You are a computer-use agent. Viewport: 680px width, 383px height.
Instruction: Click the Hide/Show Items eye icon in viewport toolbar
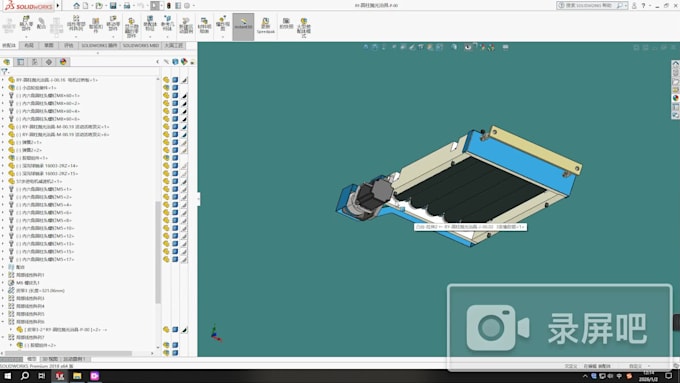click(468, 47)
